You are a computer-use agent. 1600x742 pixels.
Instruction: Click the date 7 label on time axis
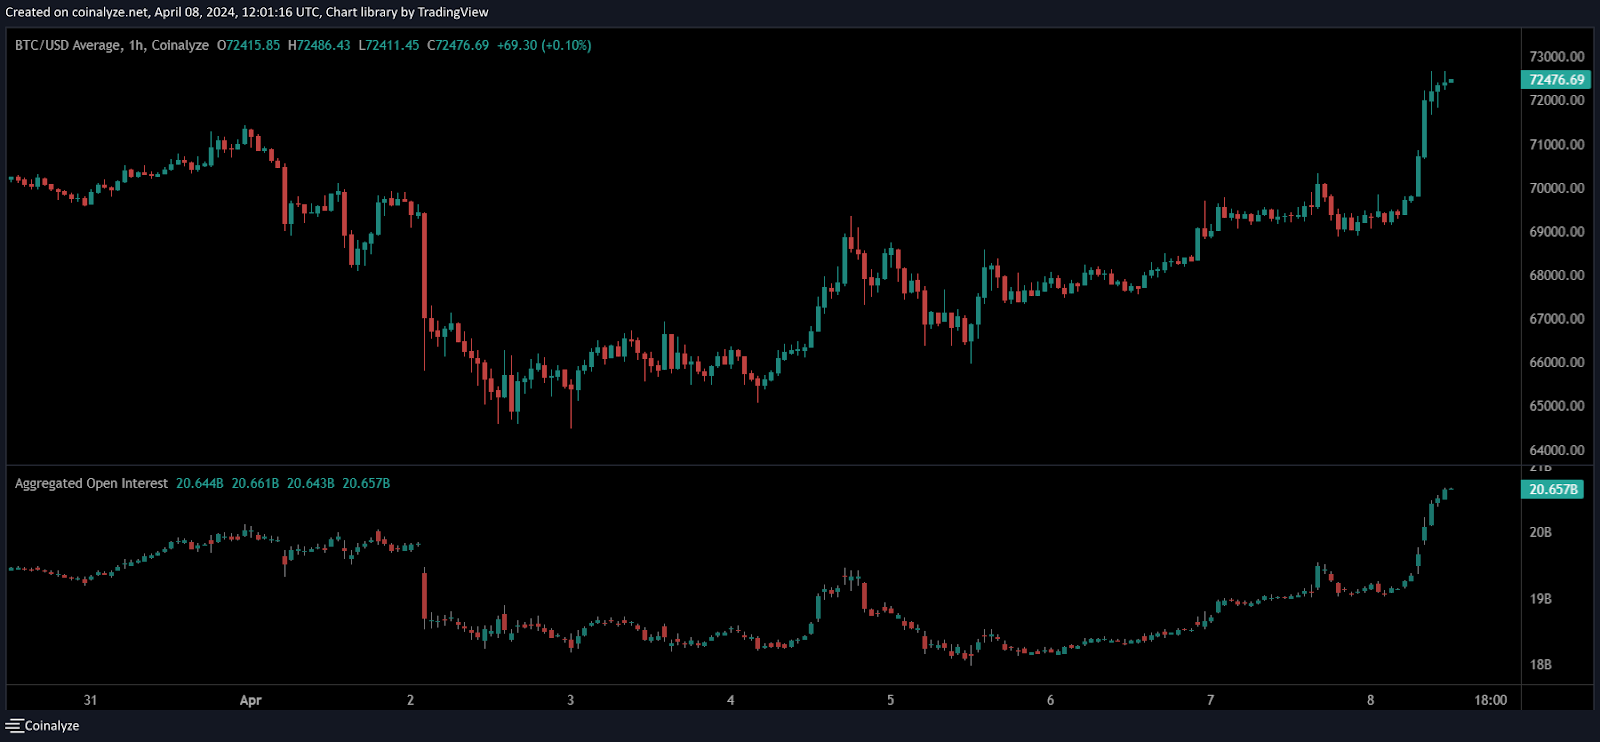coord(1210,700)
